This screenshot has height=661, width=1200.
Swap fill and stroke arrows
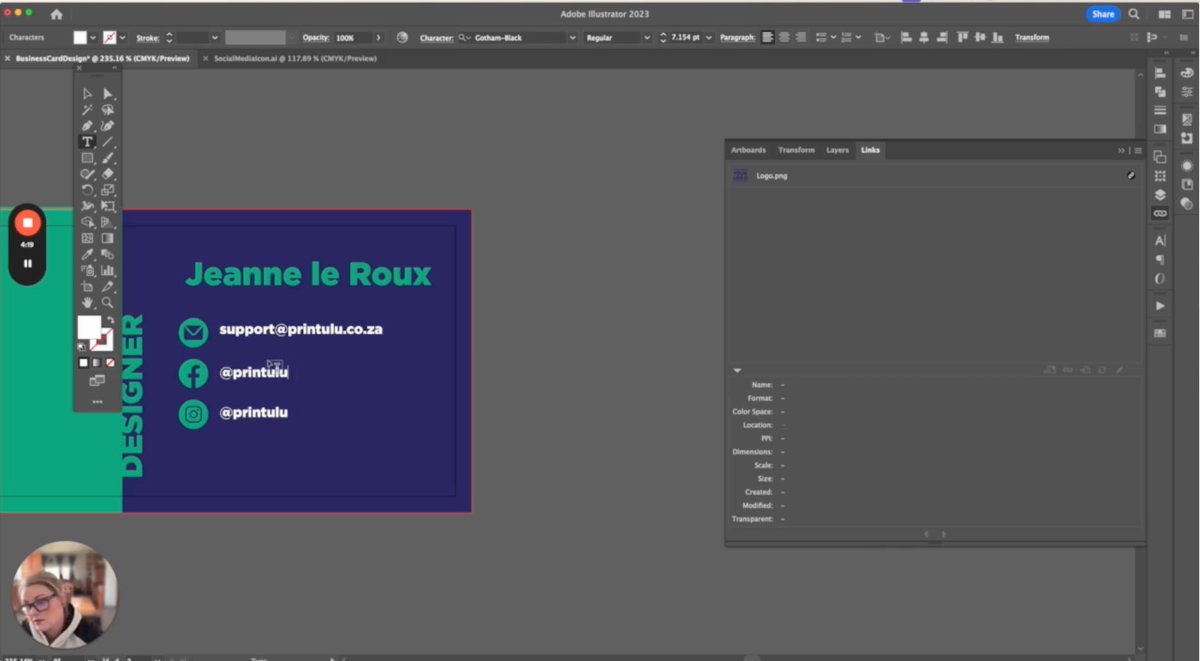110,321
